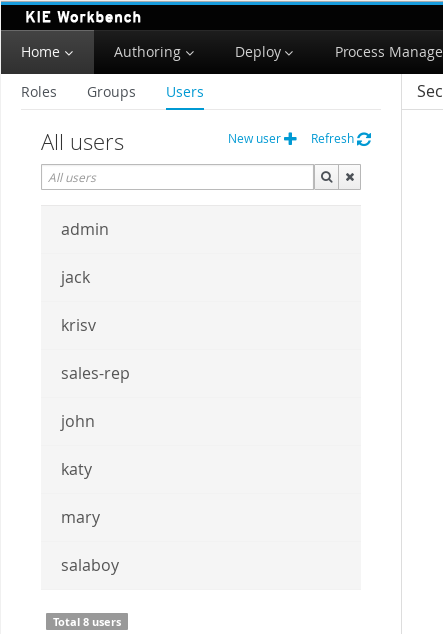Open the Home dropdown menu
This screenshot has width=443, height=634.
(x=47, y=52)
